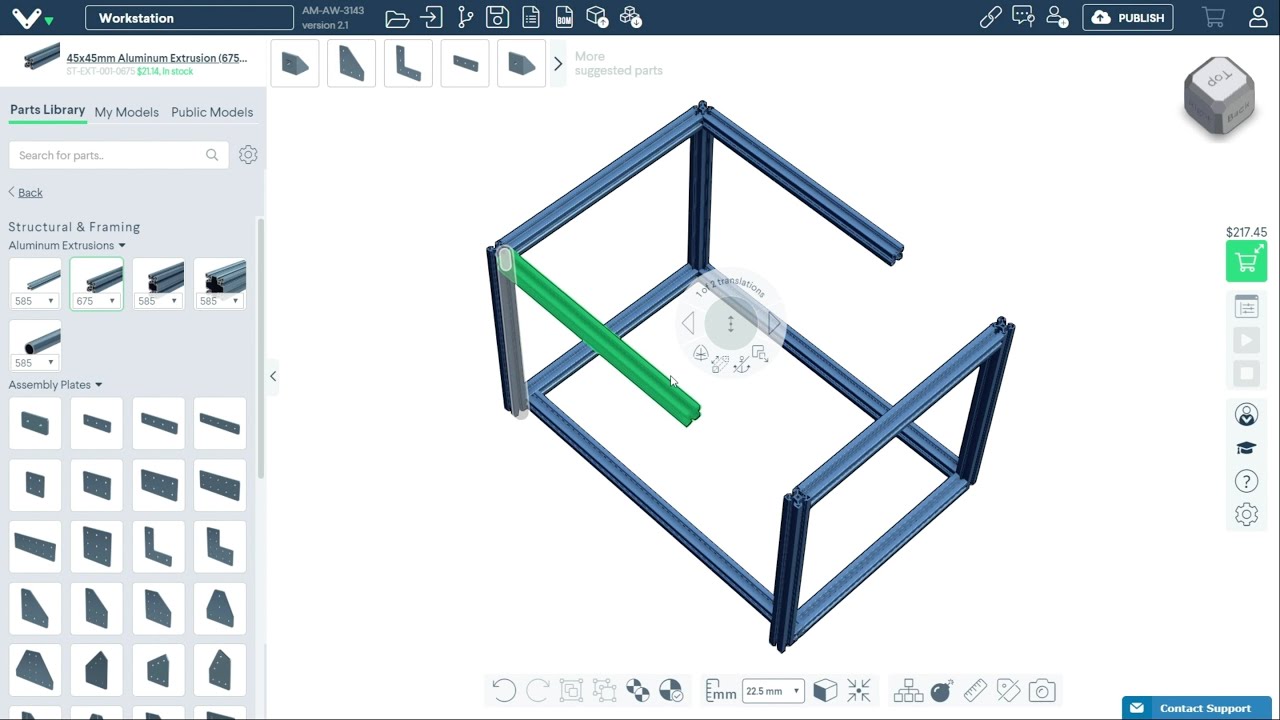Click the group selection icon
This screenshot has width=1280, height=720.
click(x=571, y=690)
